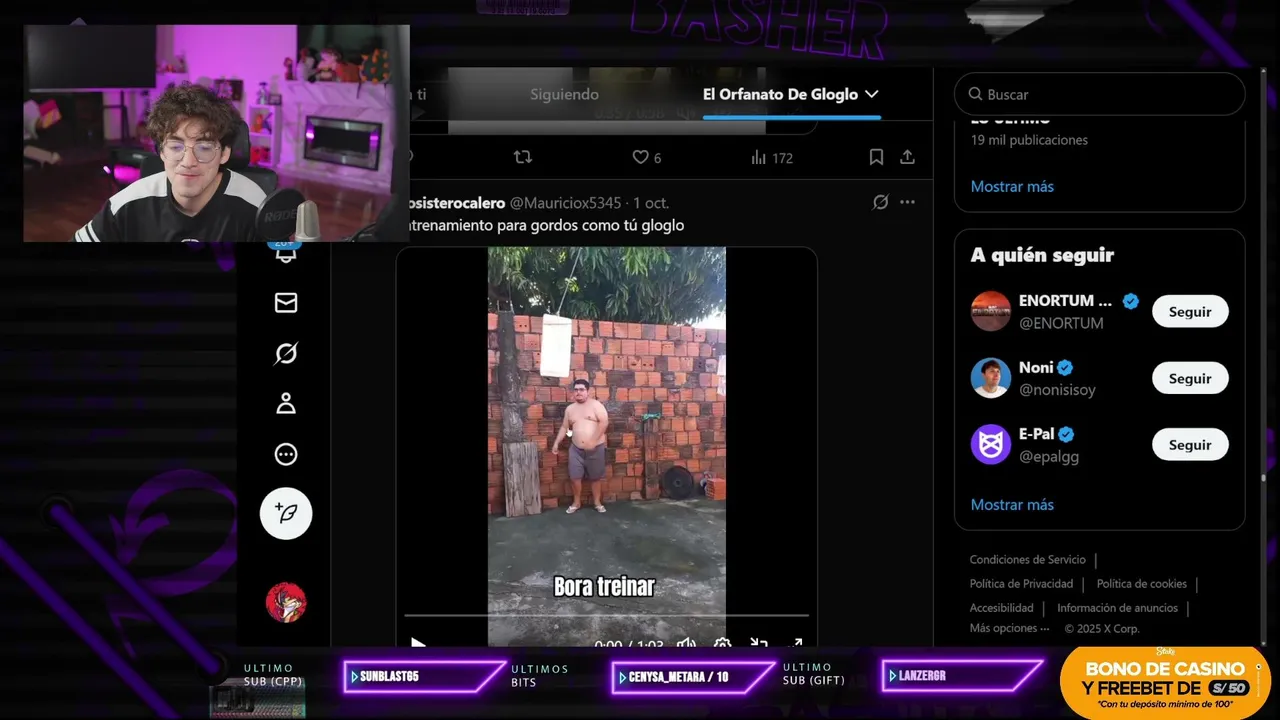
Task: Open Grok actions icon on Mauriciox5345's tweet
Action: (x=880, y=202)
